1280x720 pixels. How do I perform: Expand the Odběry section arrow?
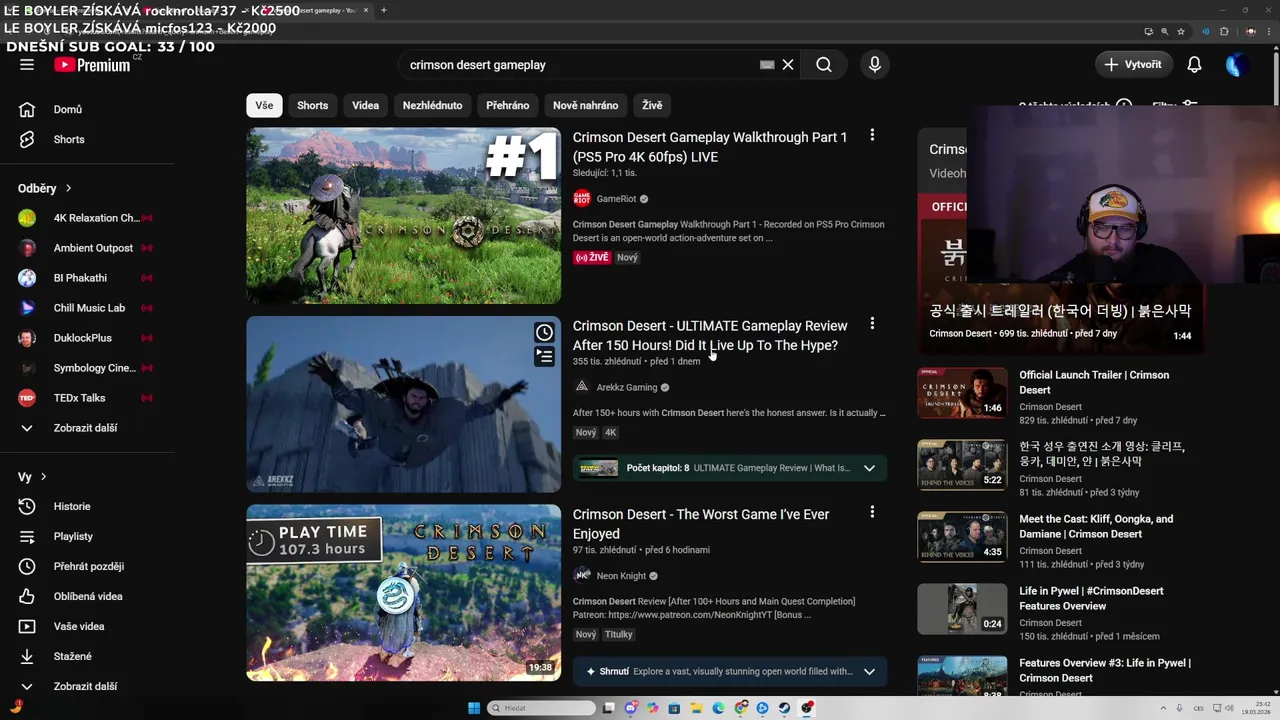(x=68, y=188)
